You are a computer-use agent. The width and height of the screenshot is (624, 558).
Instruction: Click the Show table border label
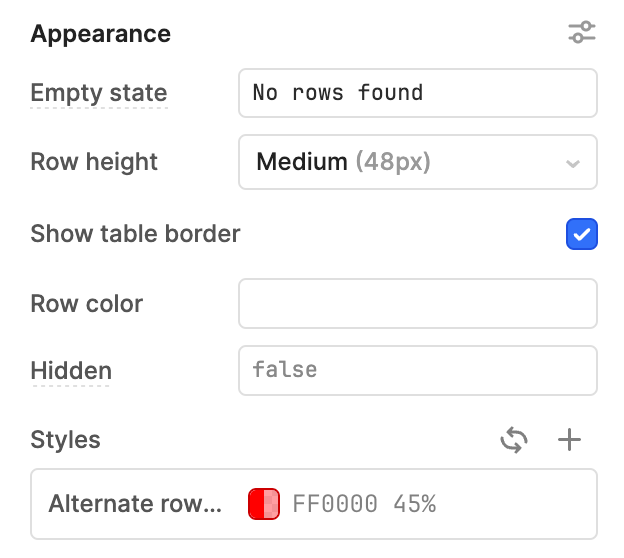tap(135, 234)
